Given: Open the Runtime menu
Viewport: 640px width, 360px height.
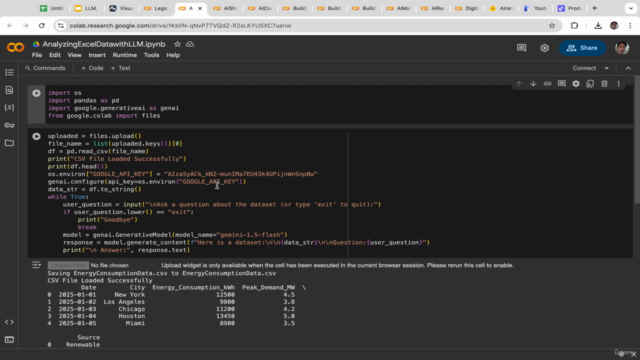Looking at the screenshot, I should click(124, 55).
